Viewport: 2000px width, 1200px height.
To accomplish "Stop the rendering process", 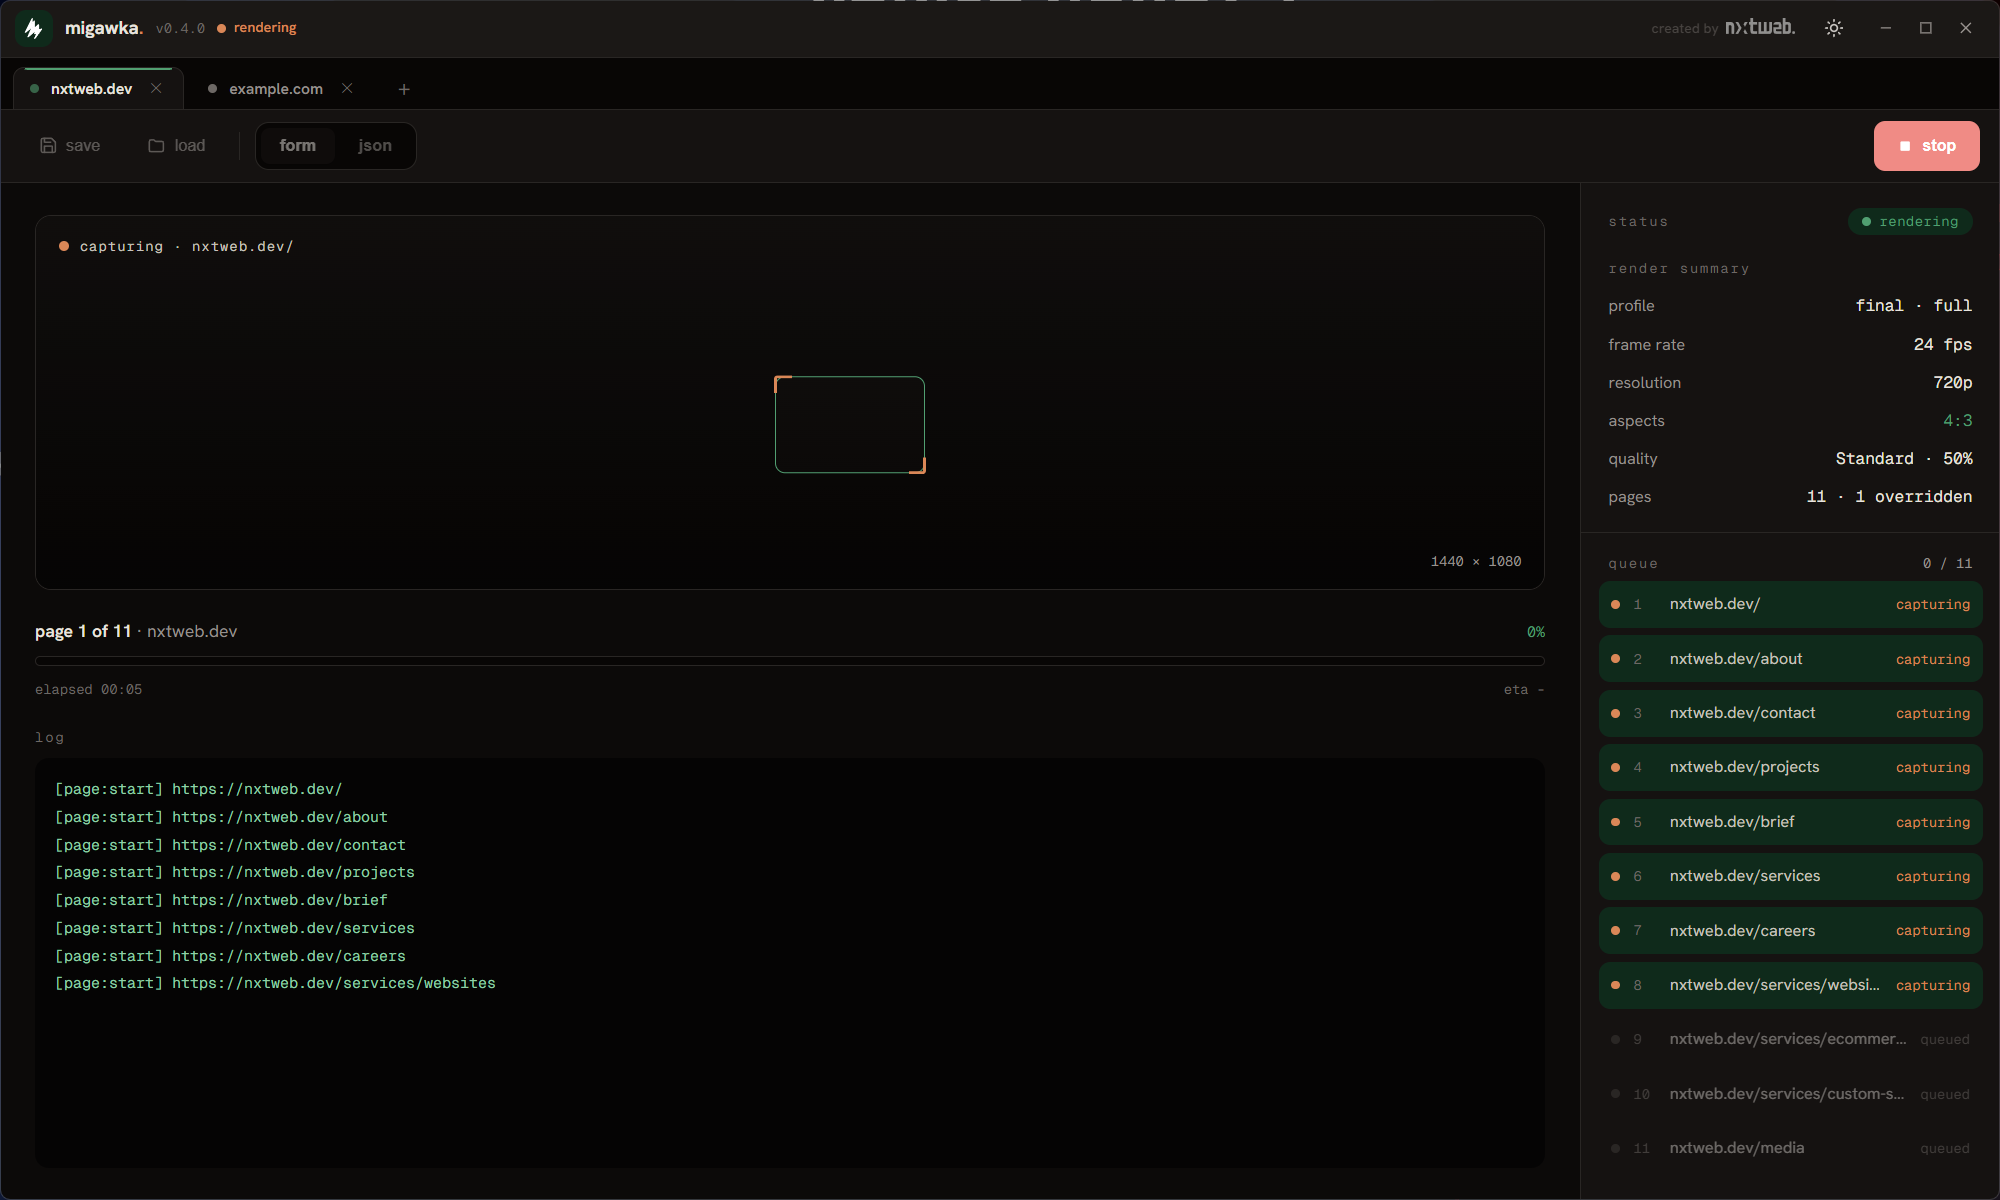I will pyautogui.click(x=1926, y=146).
